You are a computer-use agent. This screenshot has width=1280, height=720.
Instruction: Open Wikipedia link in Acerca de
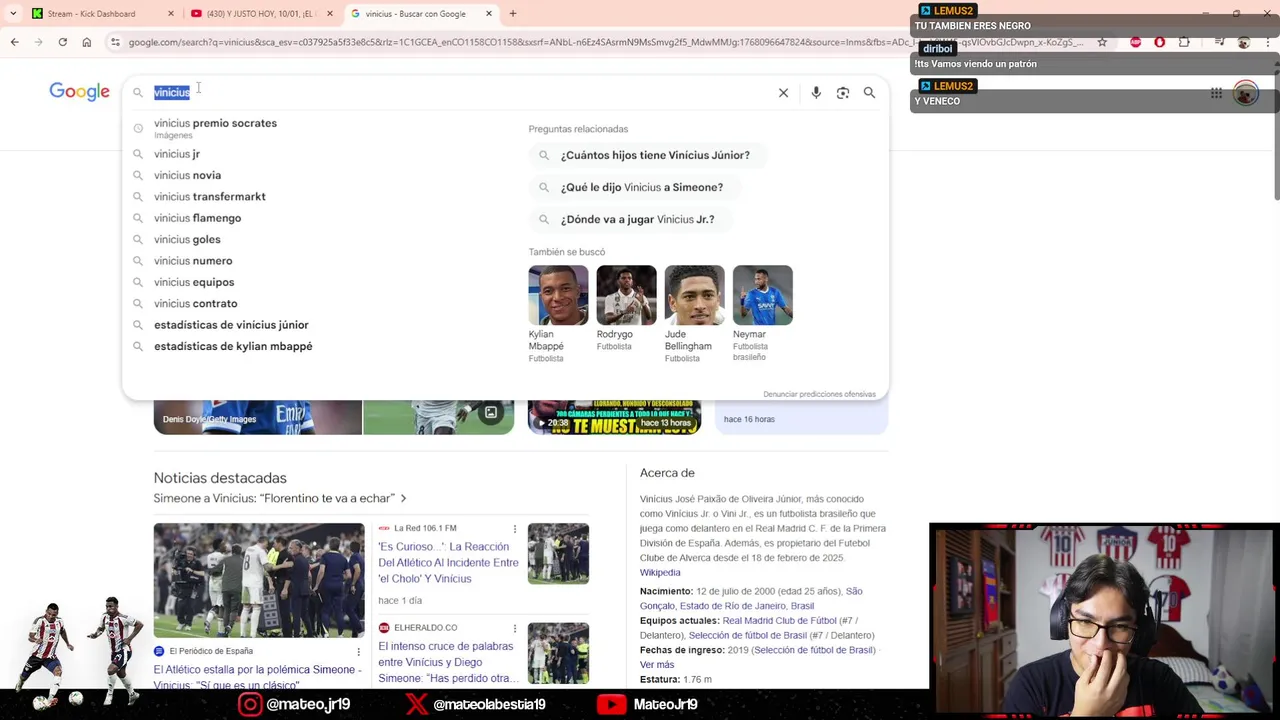click(660, 572)
